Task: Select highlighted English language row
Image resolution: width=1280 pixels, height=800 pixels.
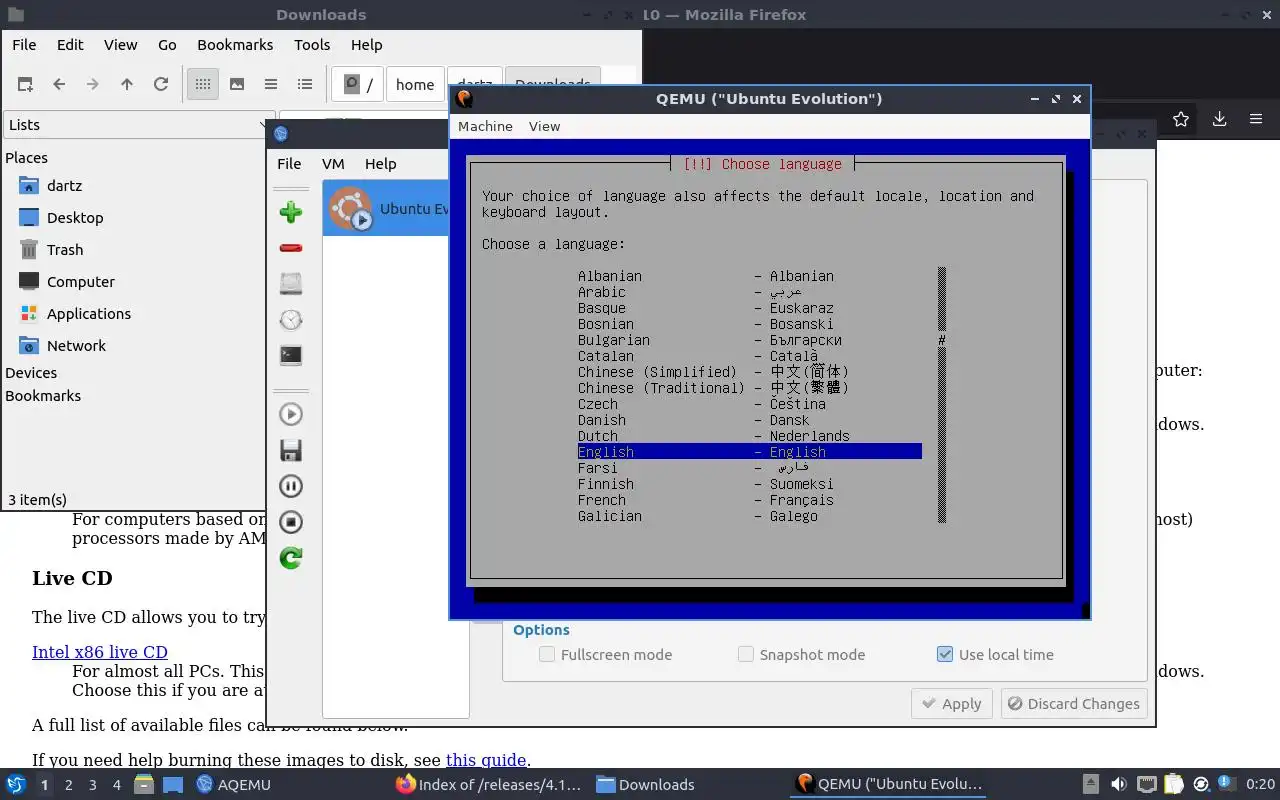Action: point(749,452)
